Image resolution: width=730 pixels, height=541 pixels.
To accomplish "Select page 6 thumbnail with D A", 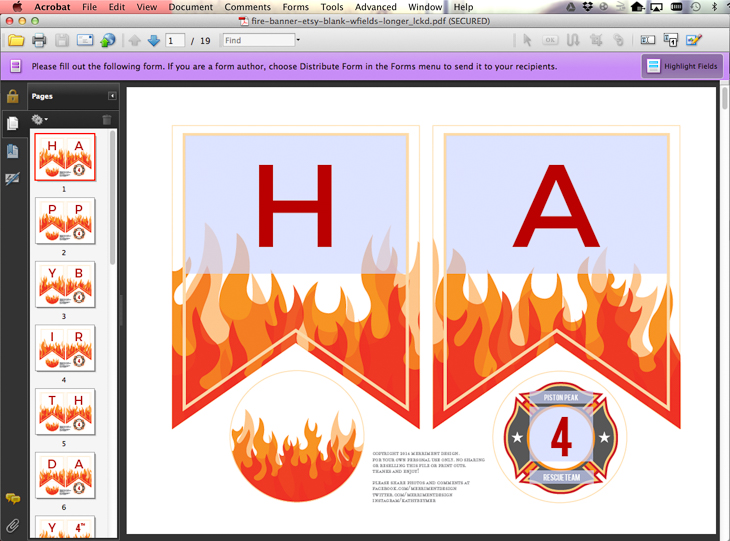I will [65, 475].
